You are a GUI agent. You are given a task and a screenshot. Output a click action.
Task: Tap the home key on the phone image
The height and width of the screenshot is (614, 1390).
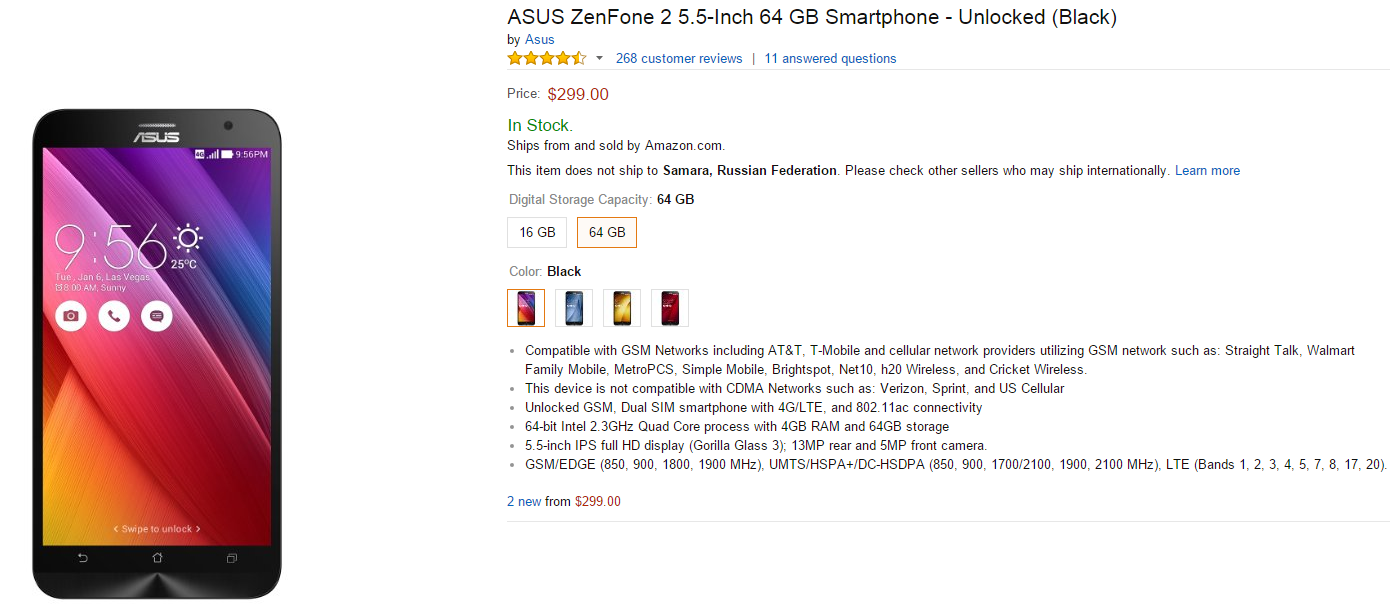point(157,557)
